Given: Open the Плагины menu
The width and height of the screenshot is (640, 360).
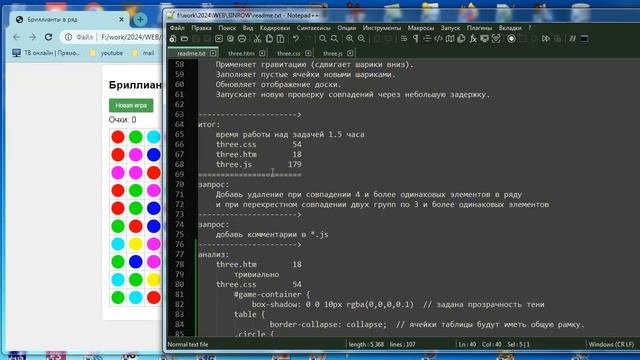Looking at the screenshot, I should click(x=479, y=28).
